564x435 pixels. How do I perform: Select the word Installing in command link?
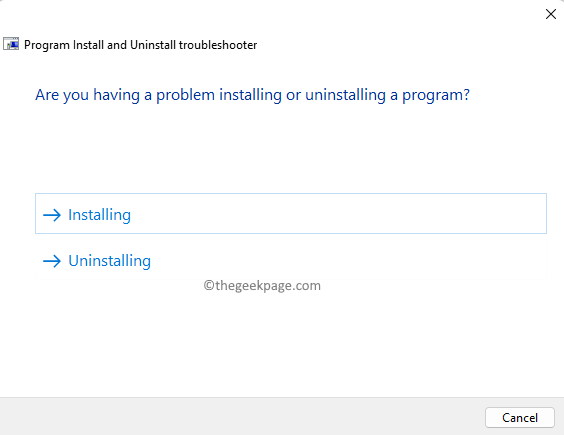point(99,215)
